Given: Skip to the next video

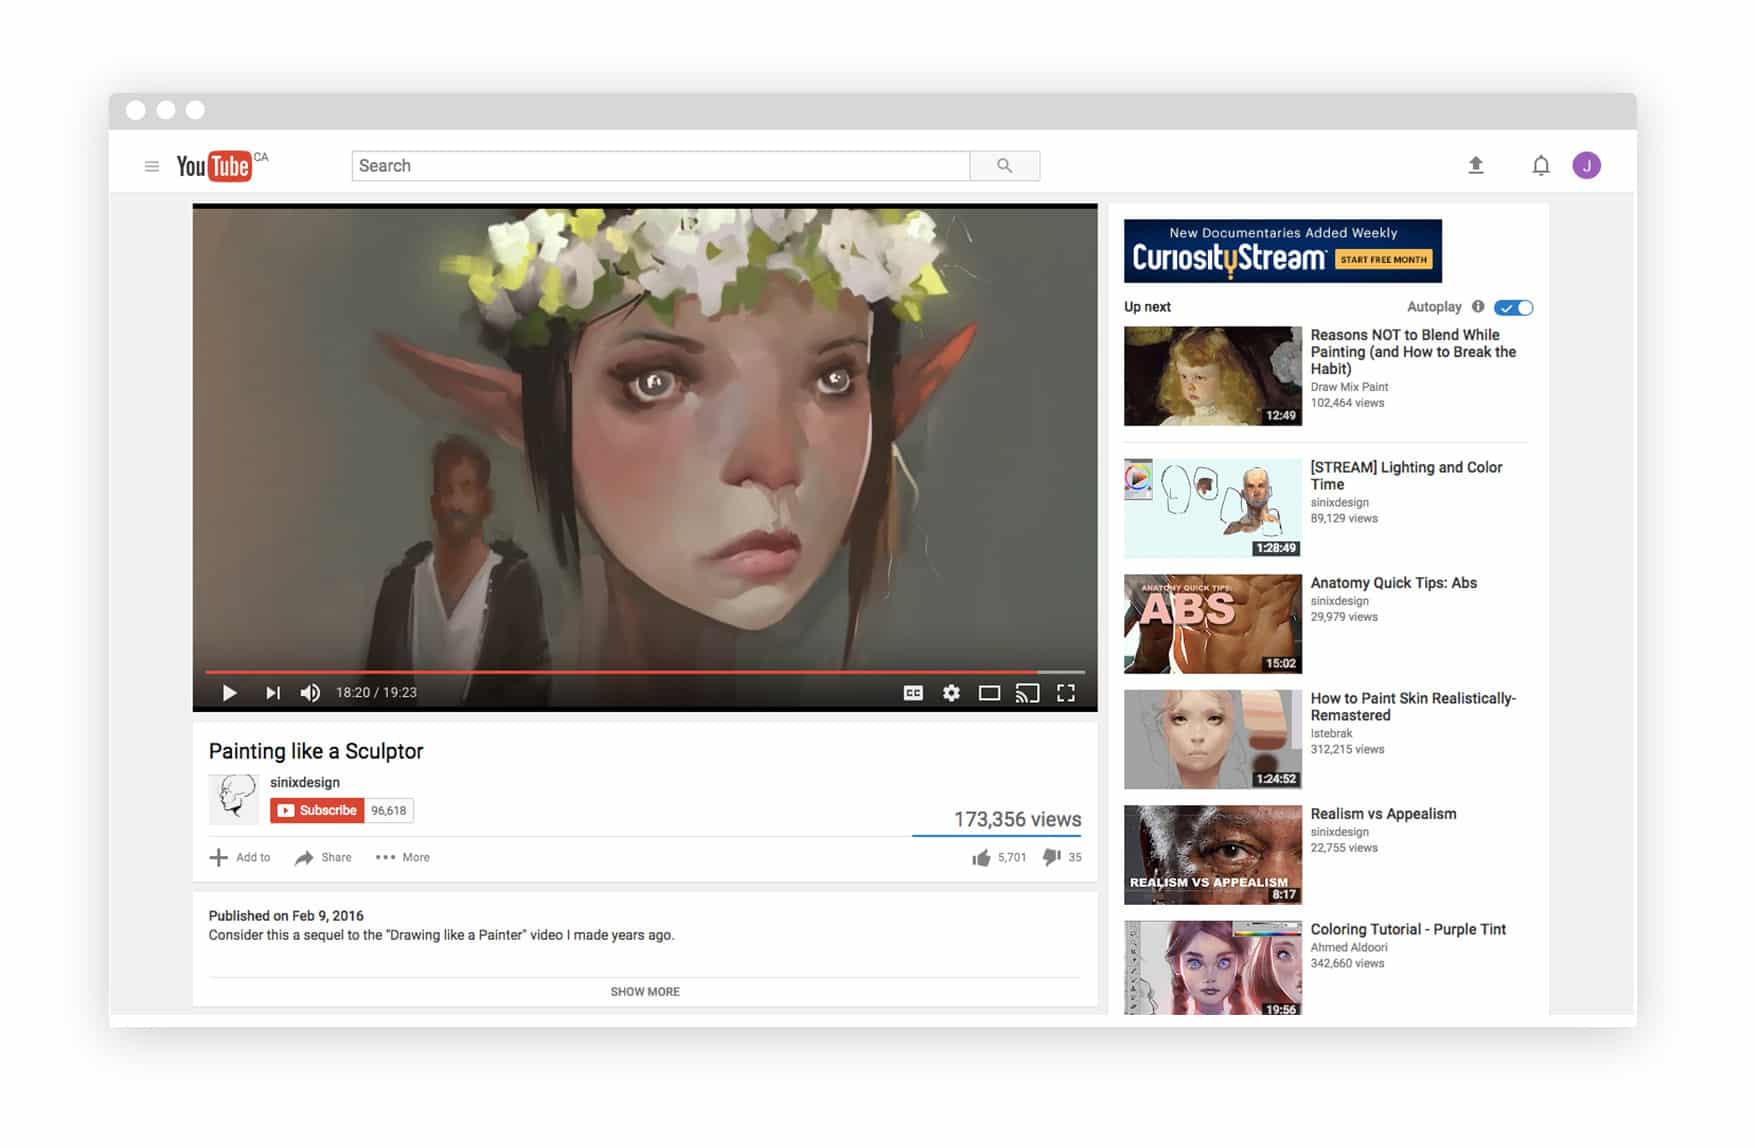Looking at the screenshot, I should 272,692.
